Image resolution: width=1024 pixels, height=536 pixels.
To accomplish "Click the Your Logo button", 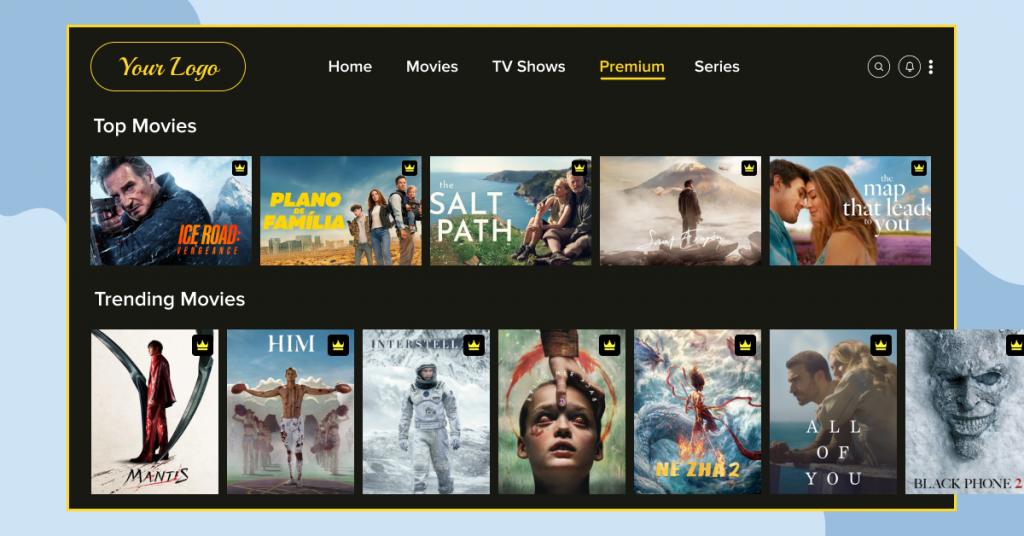I will coord(168,67).
